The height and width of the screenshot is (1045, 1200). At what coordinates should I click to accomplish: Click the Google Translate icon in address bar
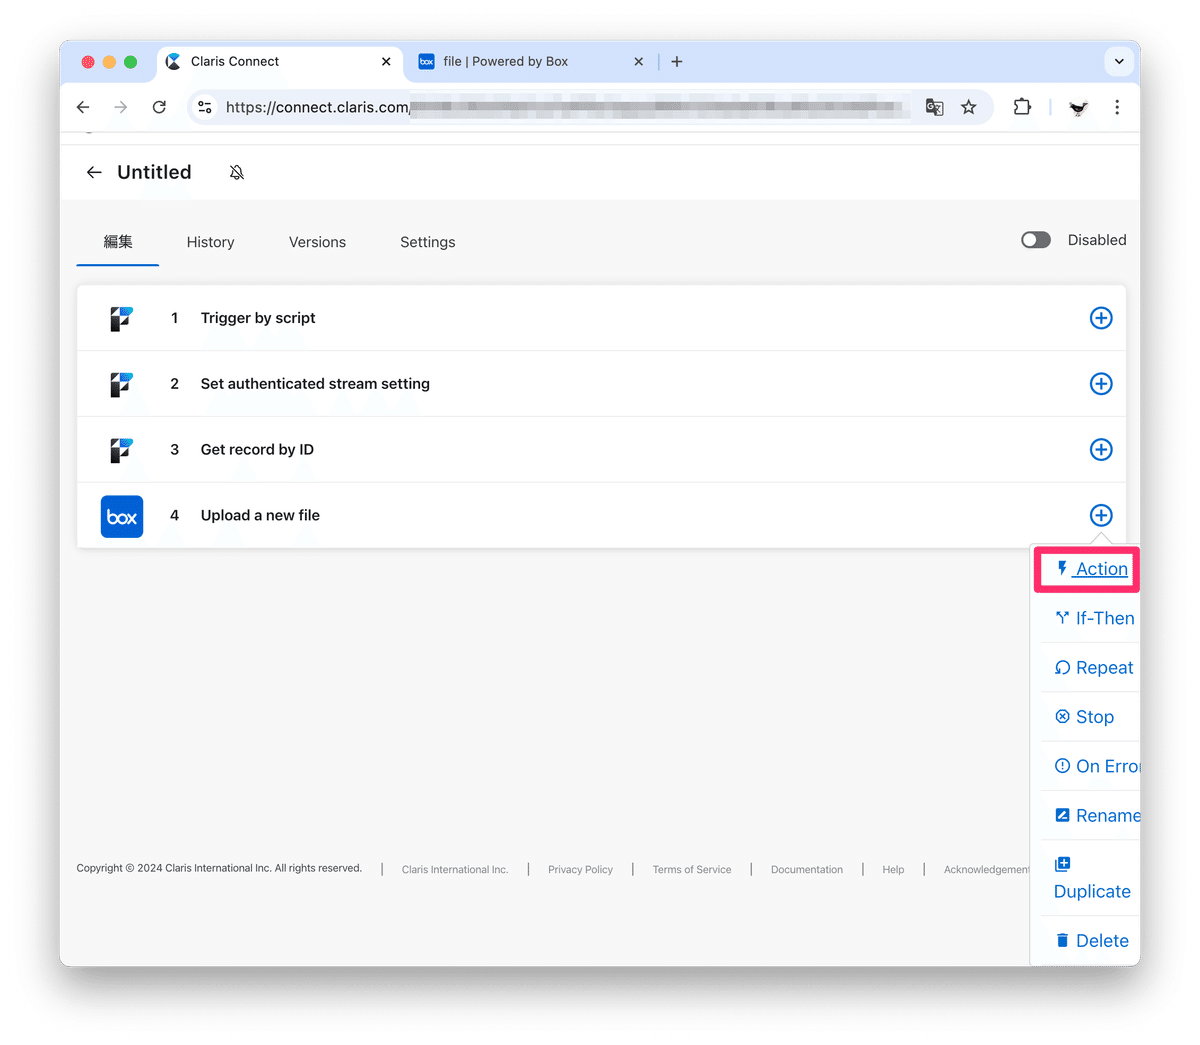(x=933, y=107)
